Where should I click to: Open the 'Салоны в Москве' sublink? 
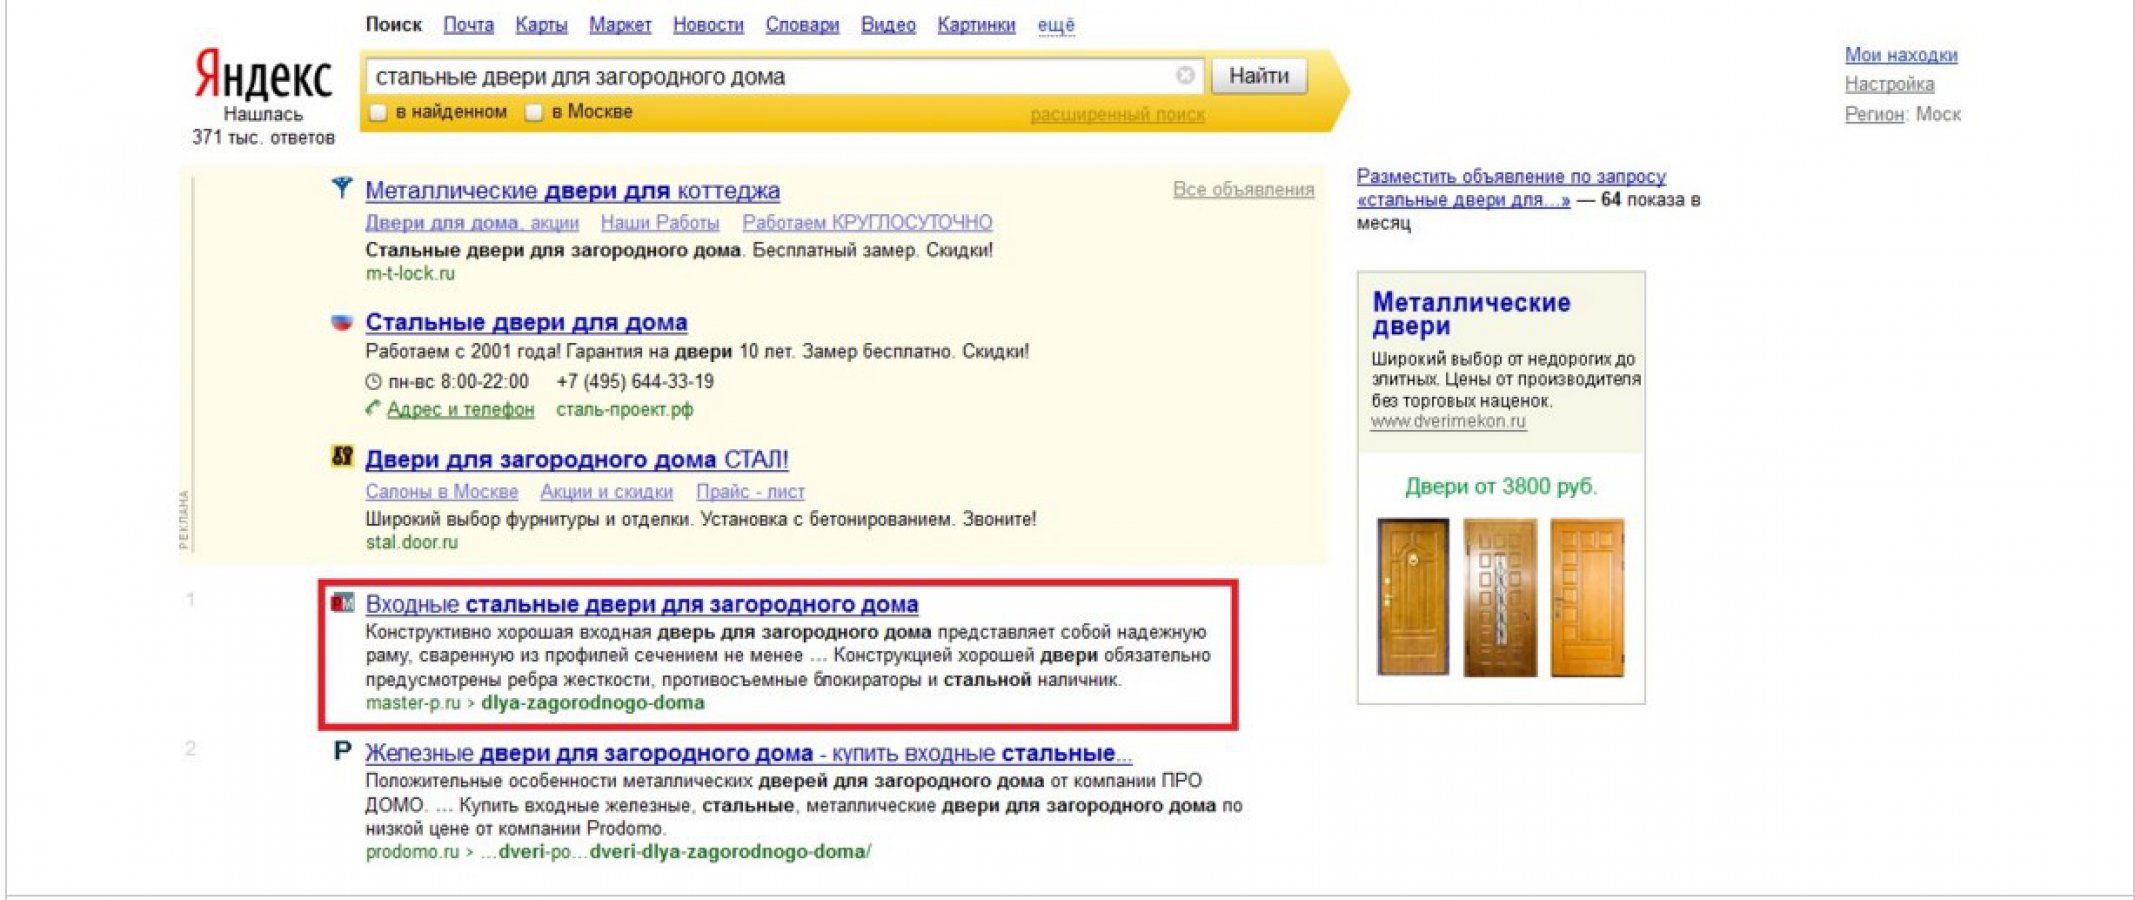[442, 491]
